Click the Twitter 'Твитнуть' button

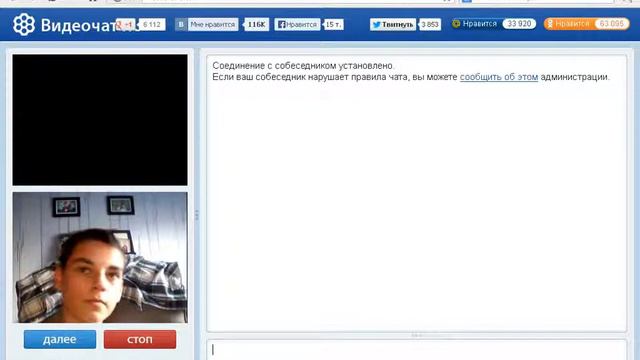coord(393,24)
